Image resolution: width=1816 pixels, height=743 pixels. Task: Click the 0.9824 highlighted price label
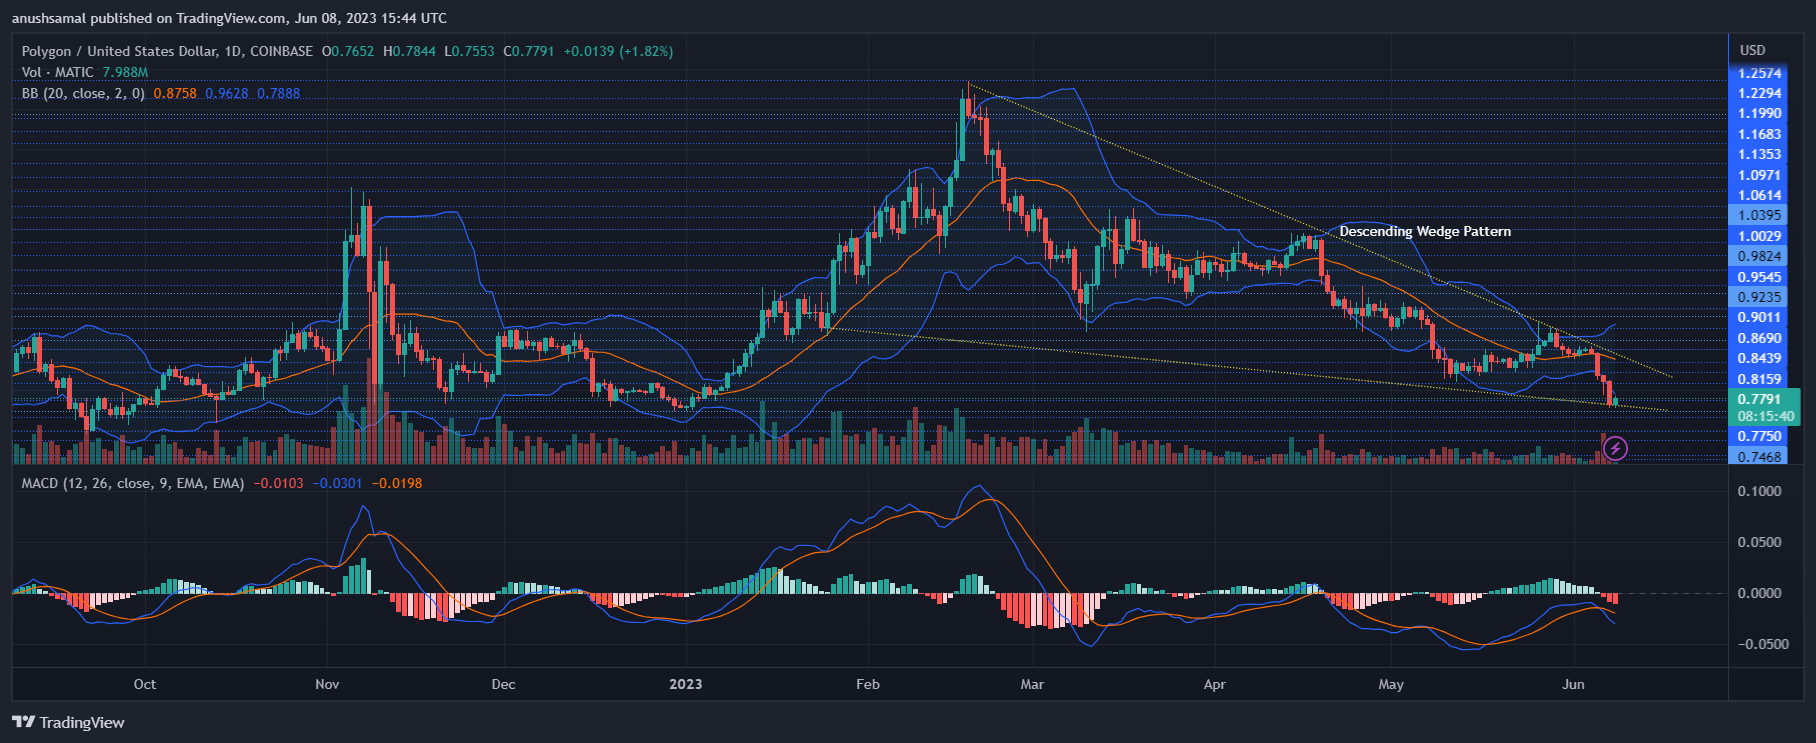point(1759,256)
